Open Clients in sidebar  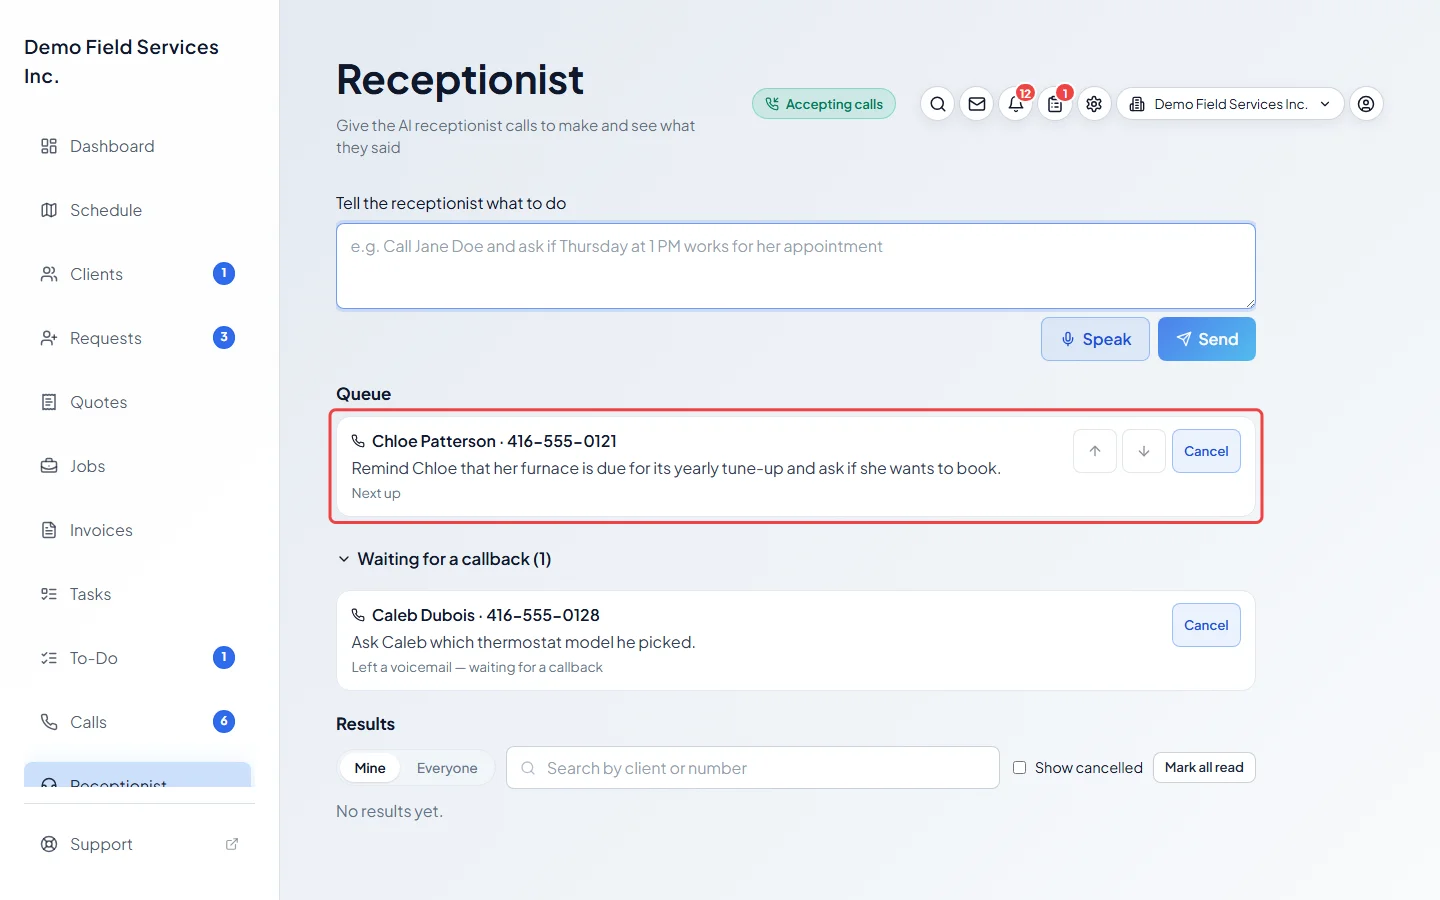[138, 274]
